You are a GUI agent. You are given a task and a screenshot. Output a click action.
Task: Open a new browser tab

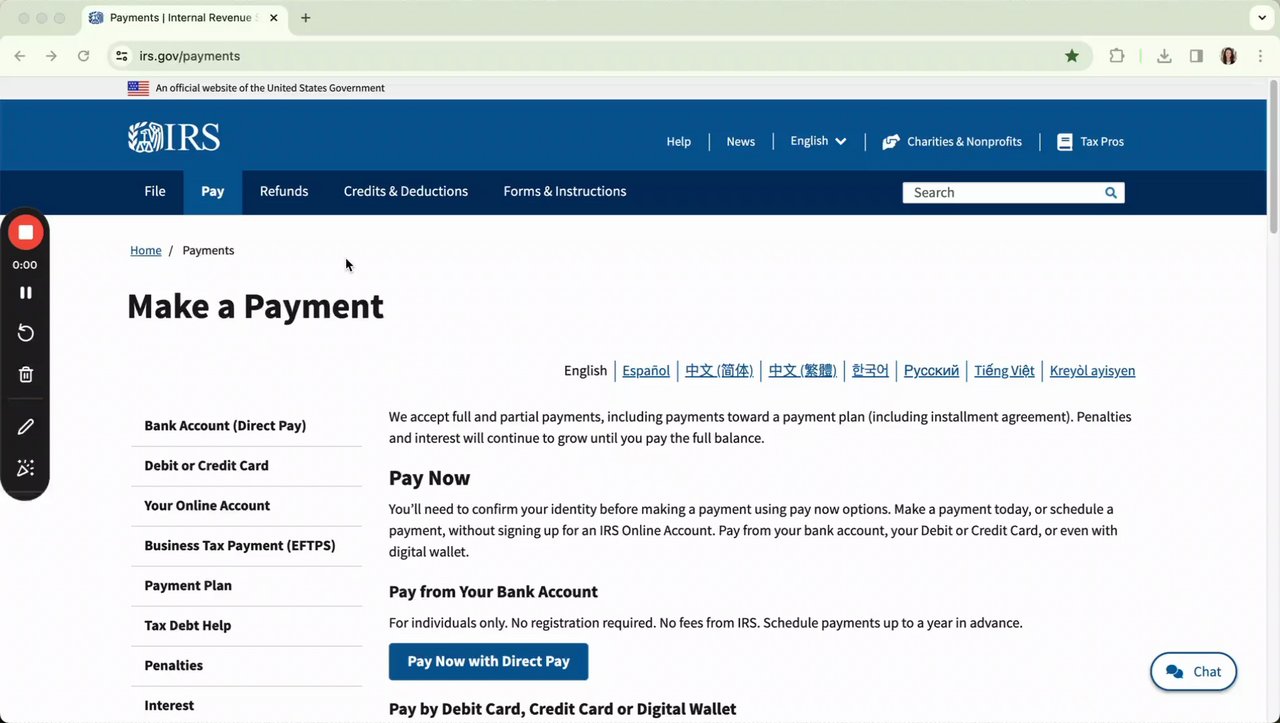[x=306, y=18]
